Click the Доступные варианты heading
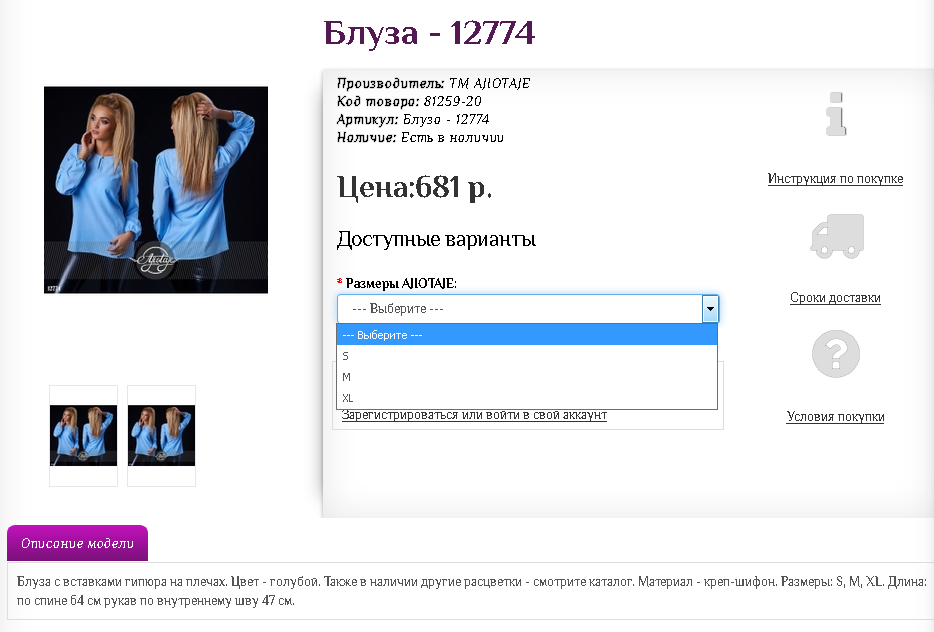Viewport: 934px width, 632px height. [x=436, y=239]
